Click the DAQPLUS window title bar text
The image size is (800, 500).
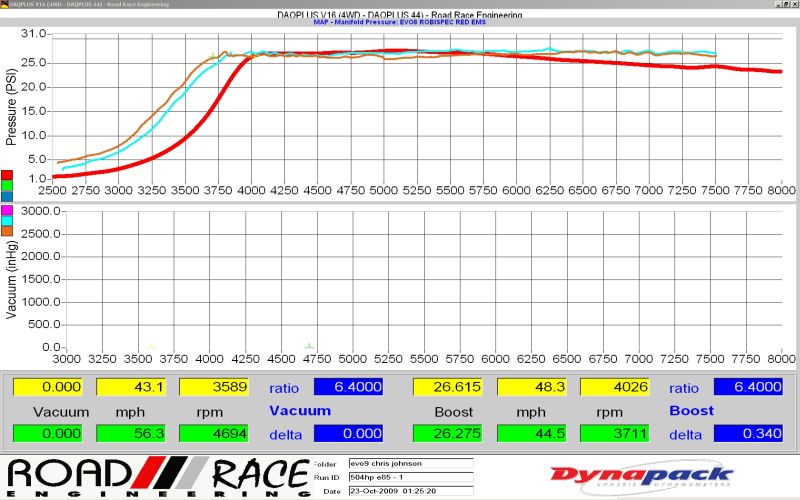[x=89, y=4]
